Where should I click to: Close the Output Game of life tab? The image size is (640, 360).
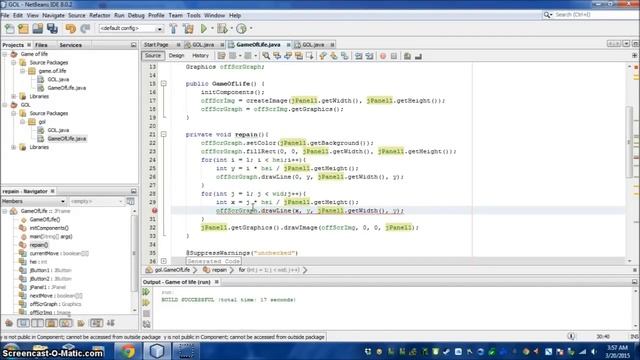[217, 282]
